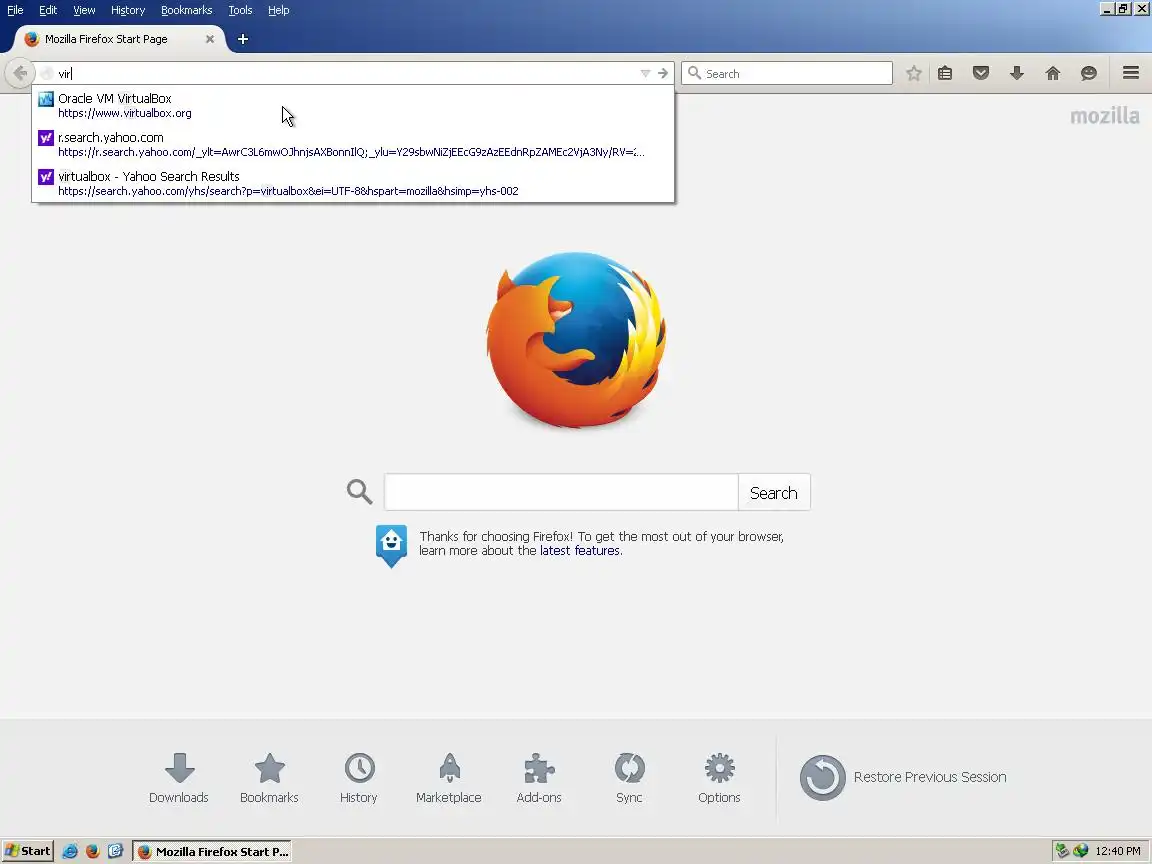1152x864 pixels.
Task: Open Bookmarks from start page
Action: point(269,778)
